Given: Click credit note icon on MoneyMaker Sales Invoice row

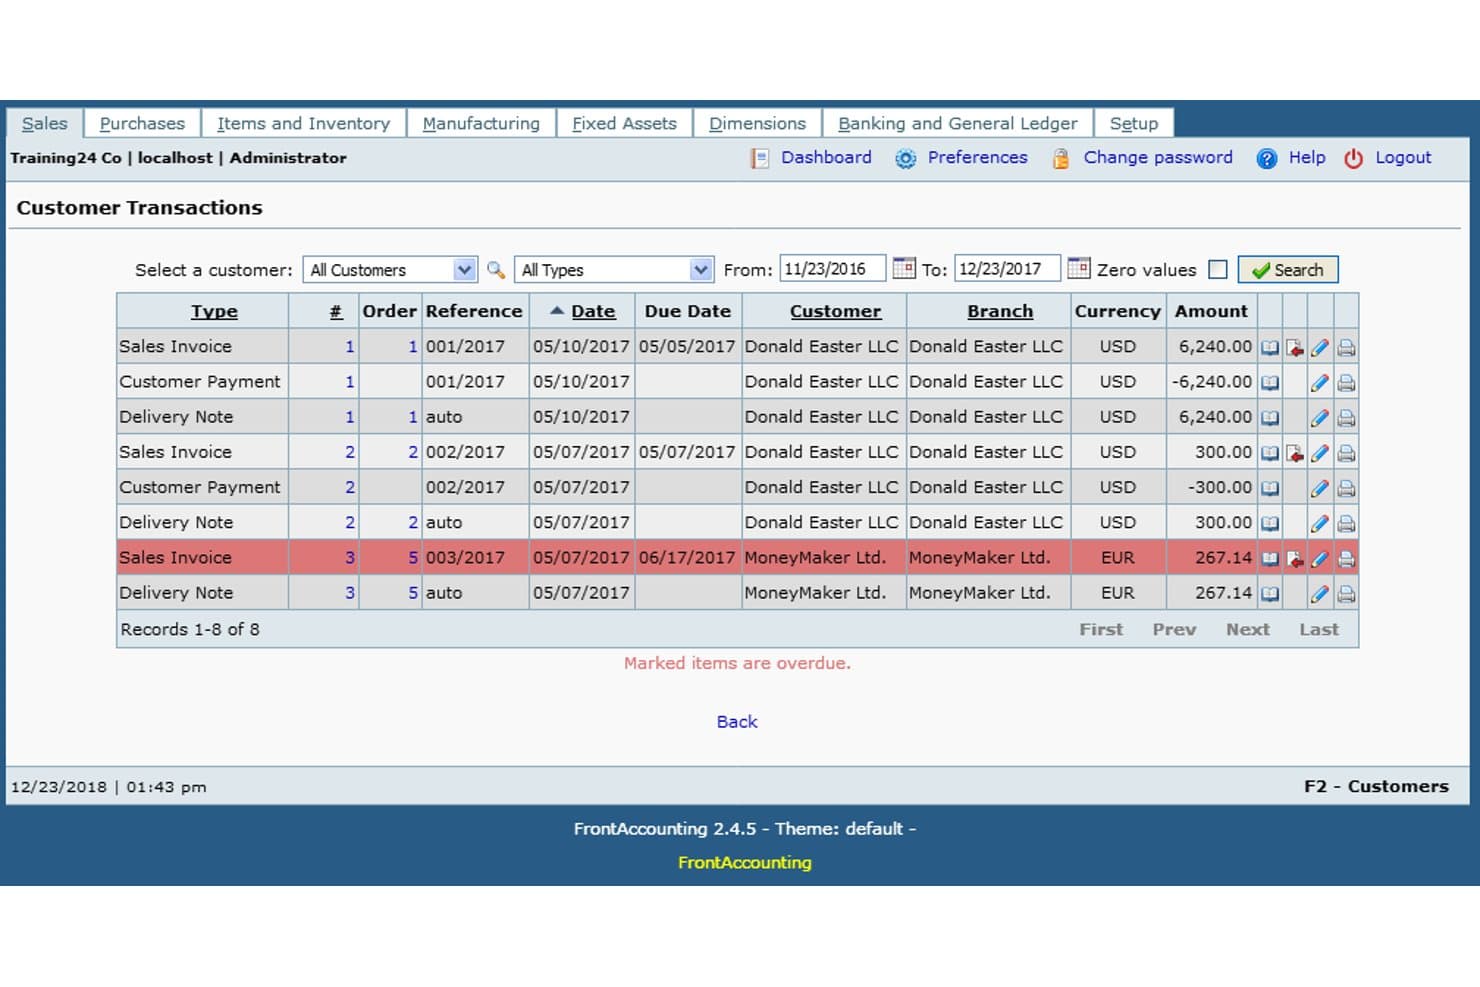Looking at the screenshot, I should [x=1295, y=559].
